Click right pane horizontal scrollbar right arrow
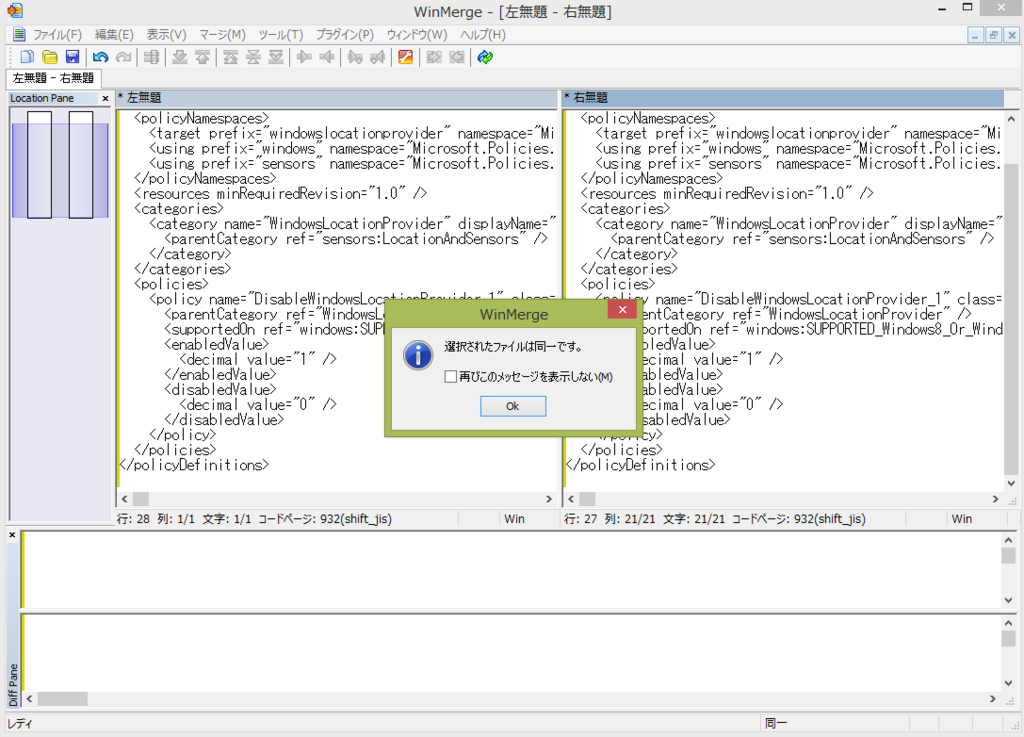Viewport: 1024px width, 737px height. click(996, 499)
